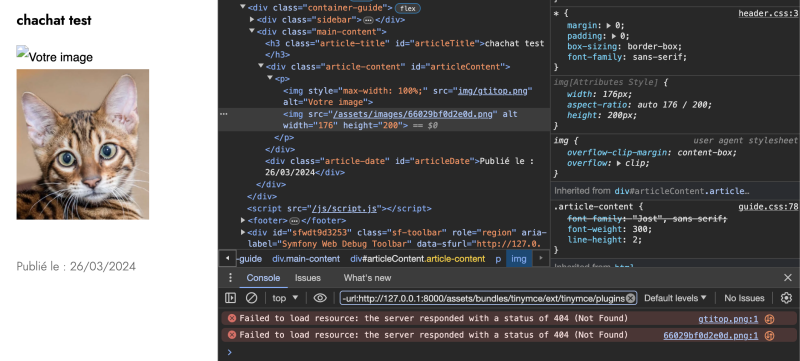Click red error icon of gtitop.png message

(x=232, y=319)
